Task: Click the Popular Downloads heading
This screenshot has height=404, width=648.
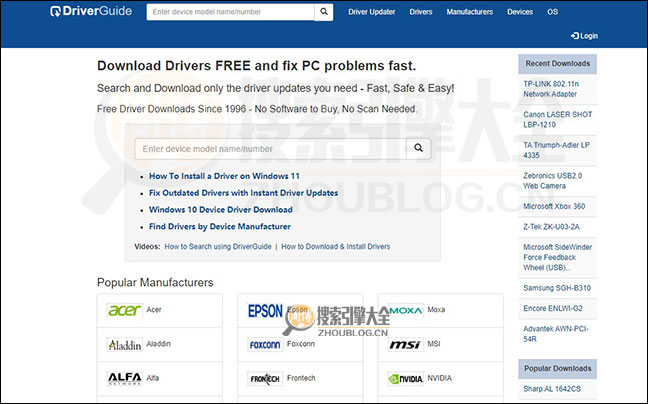Action: click(557, 368)
